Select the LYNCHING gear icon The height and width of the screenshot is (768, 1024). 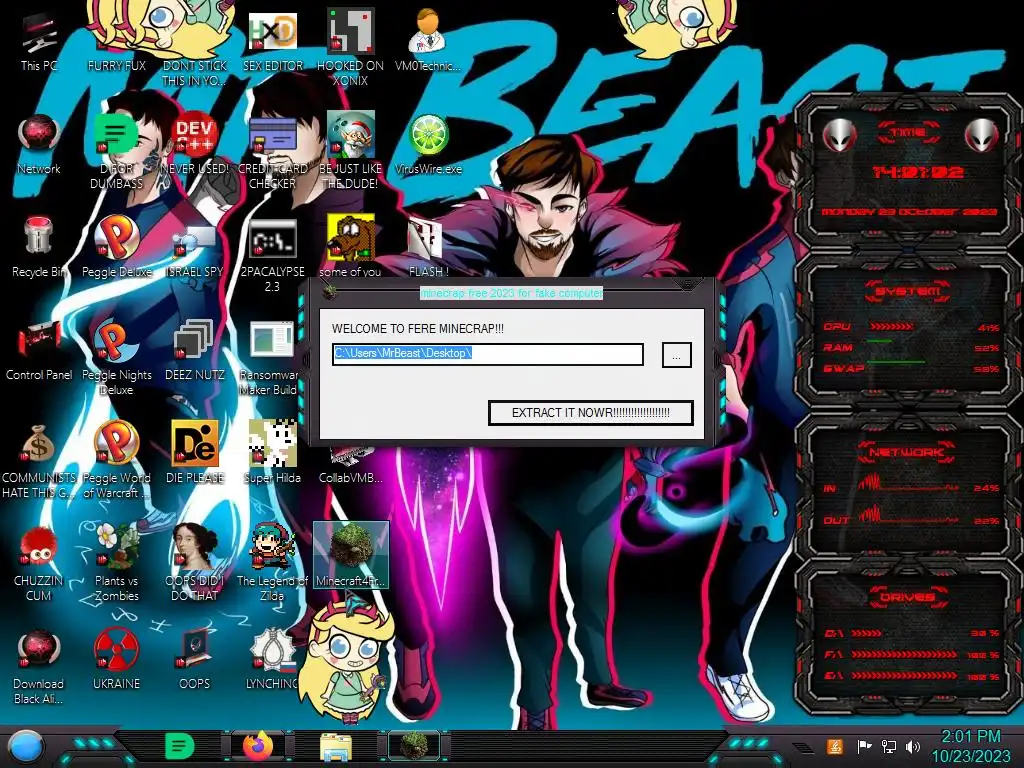[272, 660]
